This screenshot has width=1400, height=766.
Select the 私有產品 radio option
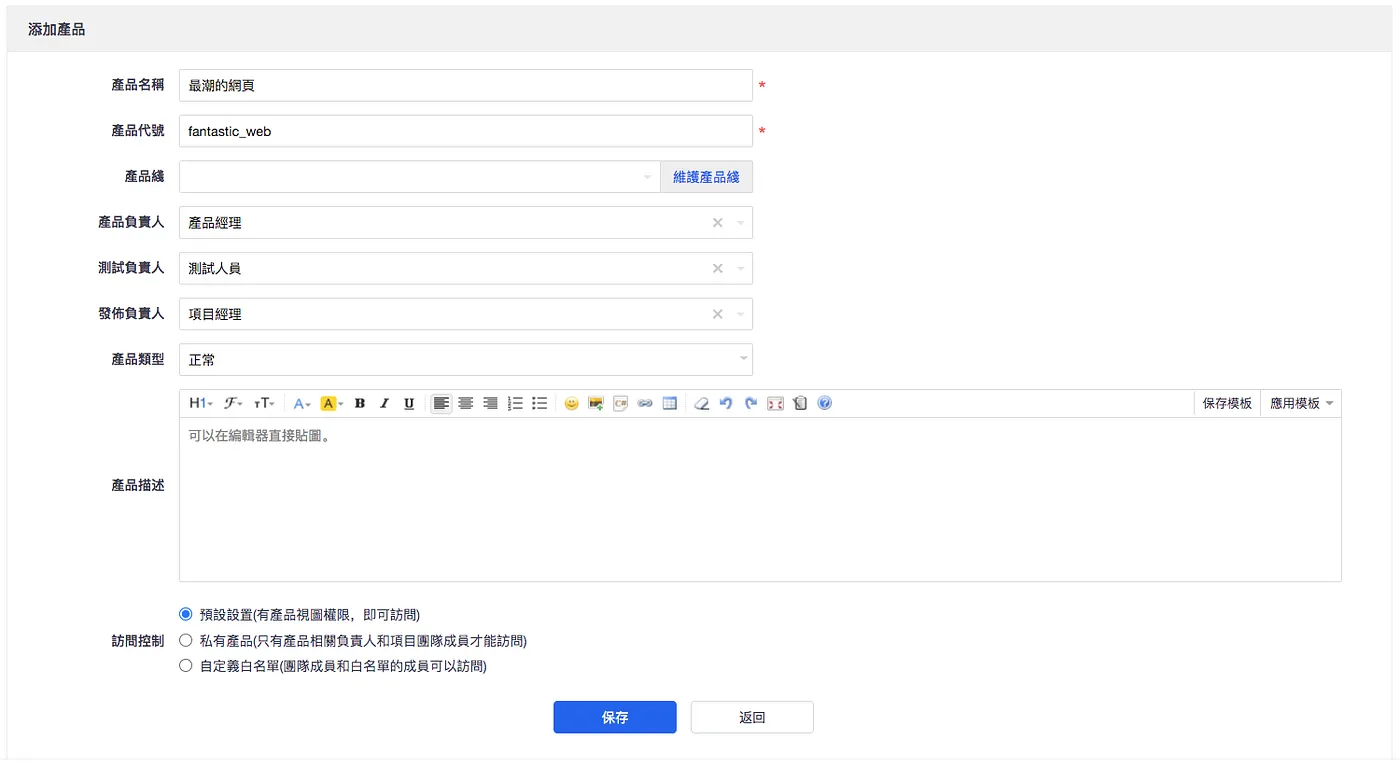[x=185, y=640]
